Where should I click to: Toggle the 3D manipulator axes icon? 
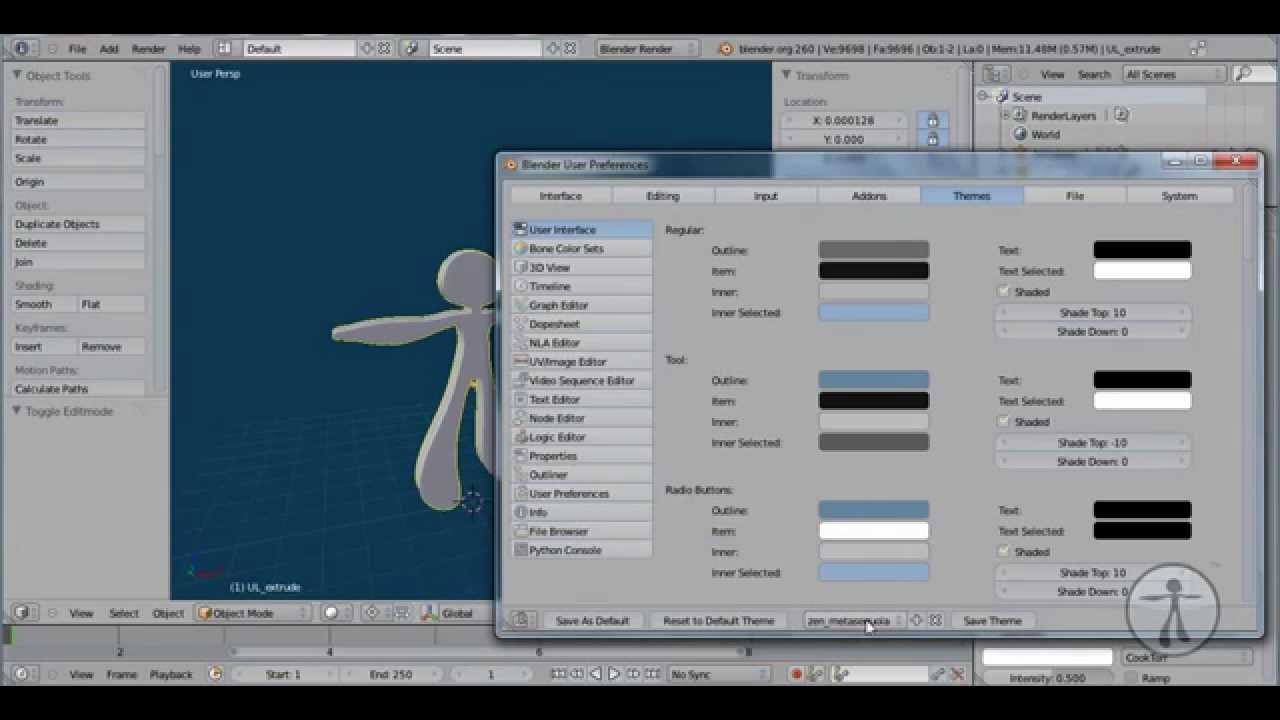427,613
